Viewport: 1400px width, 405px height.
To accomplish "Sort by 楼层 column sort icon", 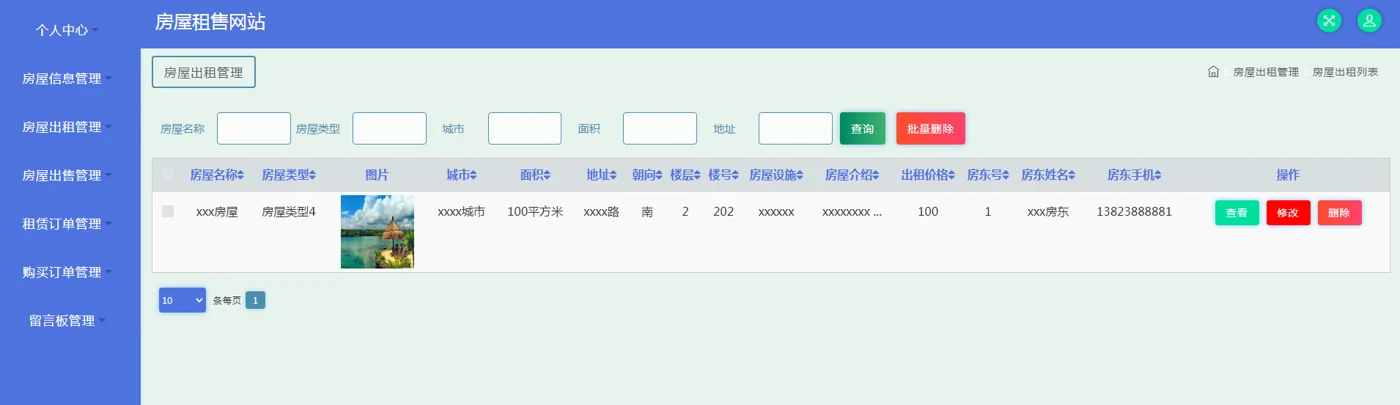I will 697,175.
